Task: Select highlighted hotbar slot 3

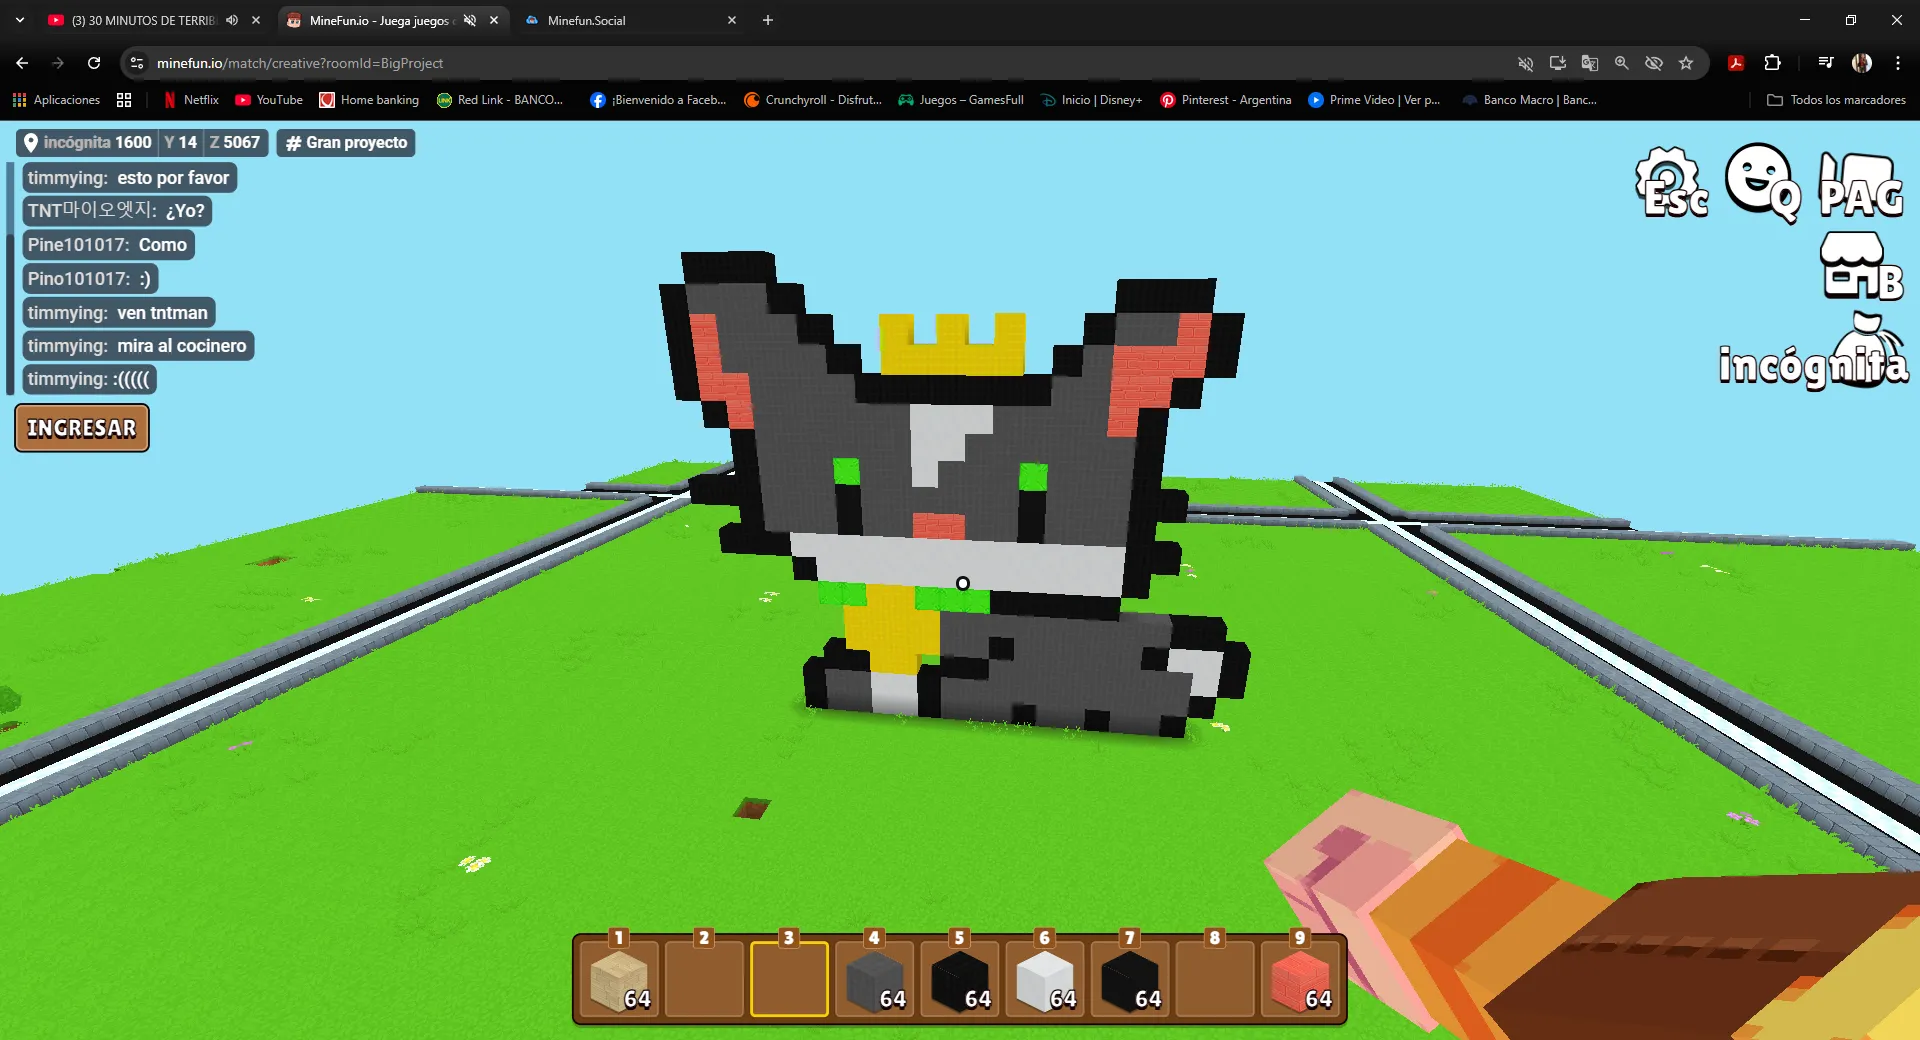Action: point(789,980)
